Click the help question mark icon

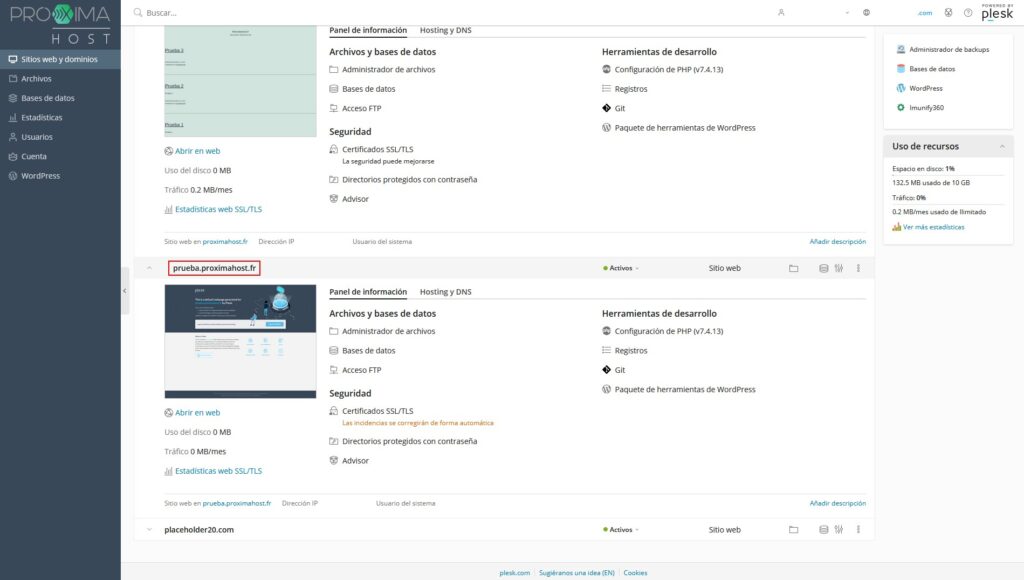[x=968, y=12]
